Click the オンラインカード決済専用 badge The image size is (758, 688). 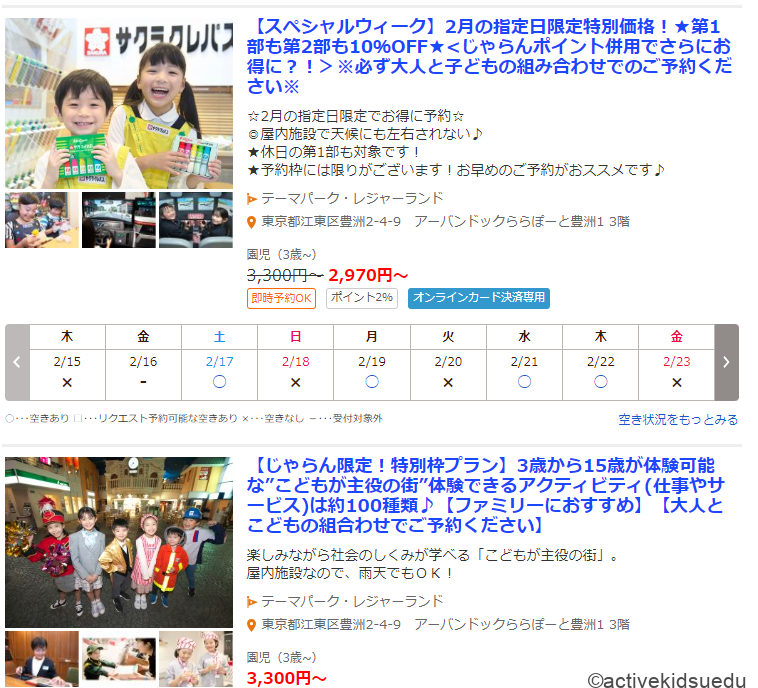(x=478, y=298)
